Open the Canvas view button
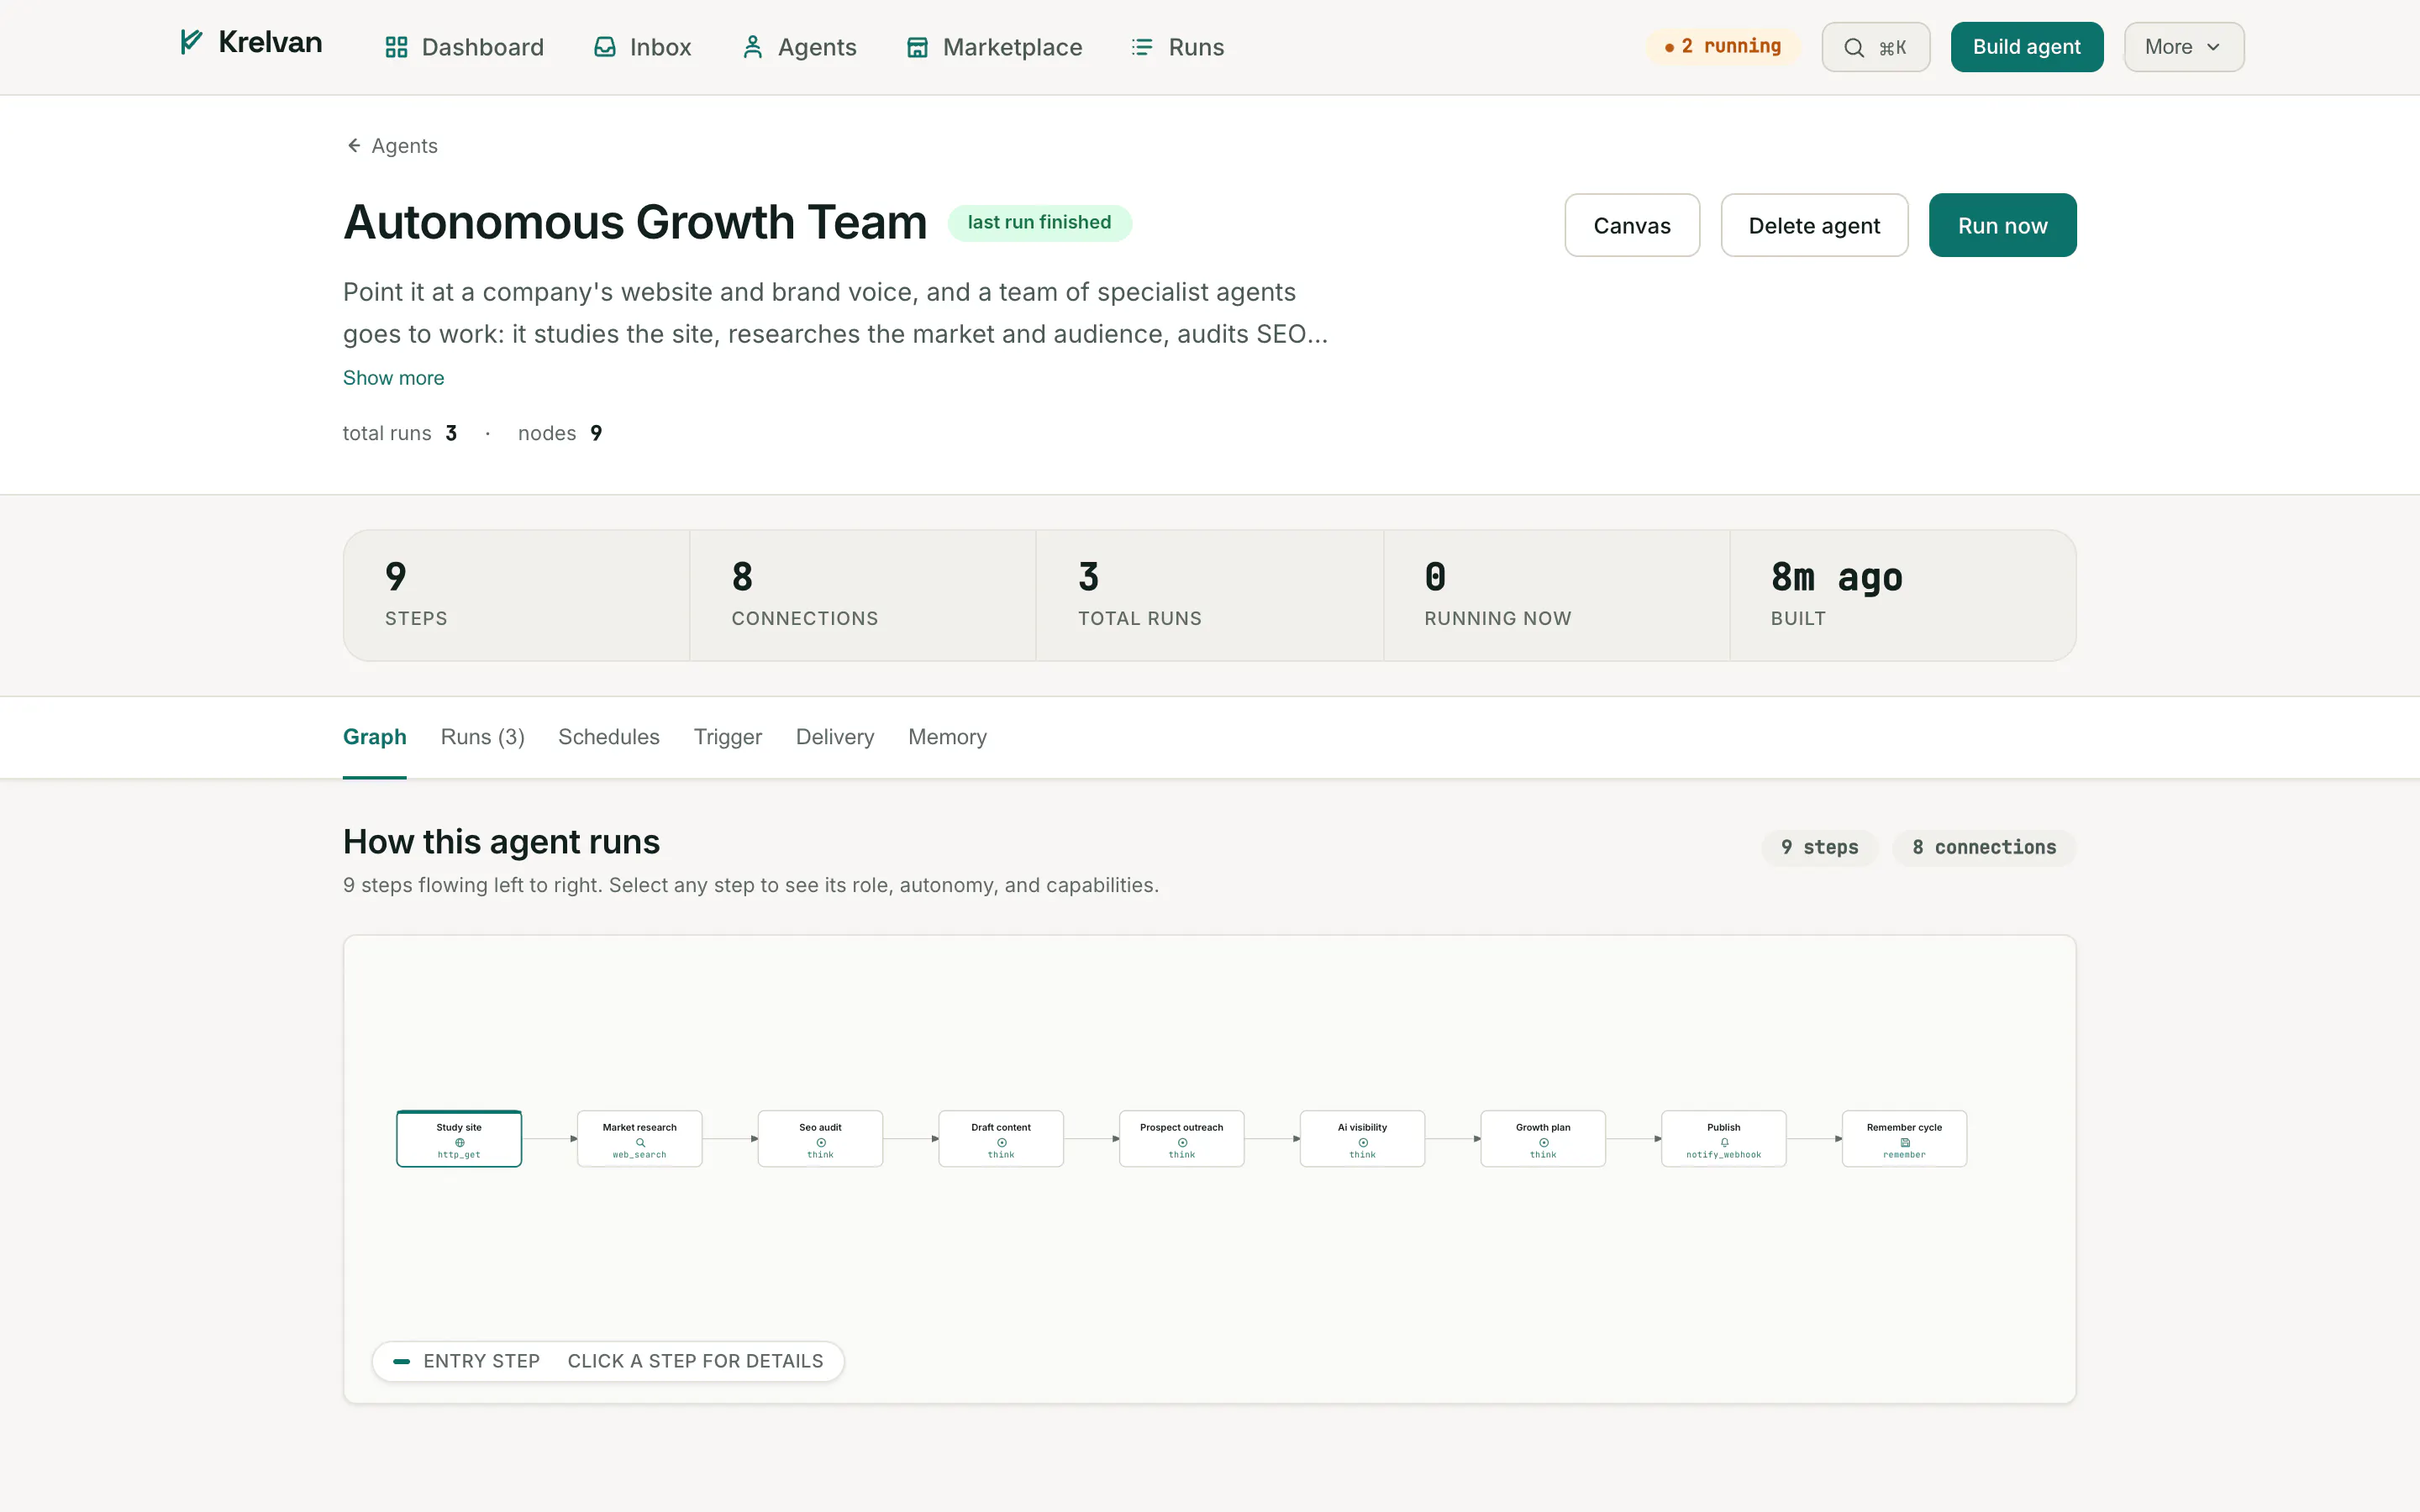The image size is (2420, 1512). tap(1632, 225)
